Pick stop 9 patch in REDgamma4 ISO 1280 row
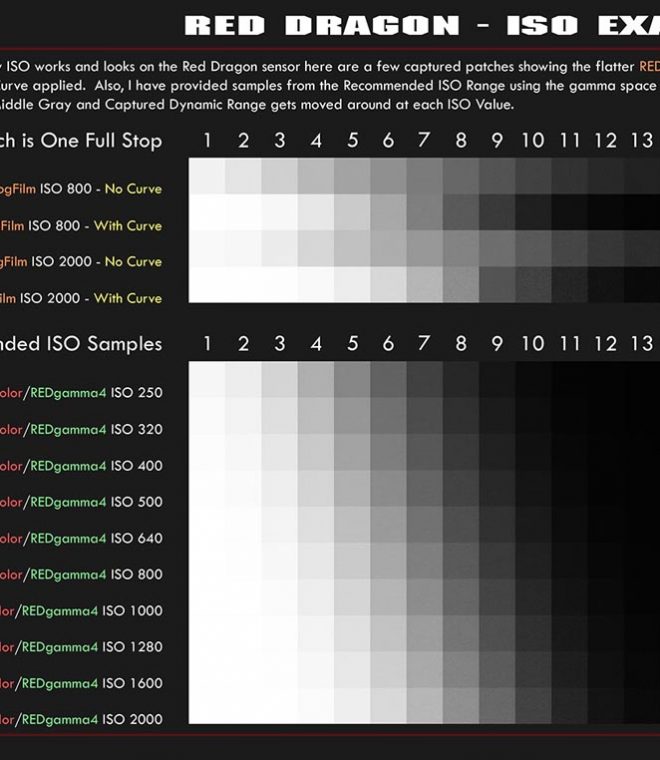The image size is (660, 760). point(497,633)
